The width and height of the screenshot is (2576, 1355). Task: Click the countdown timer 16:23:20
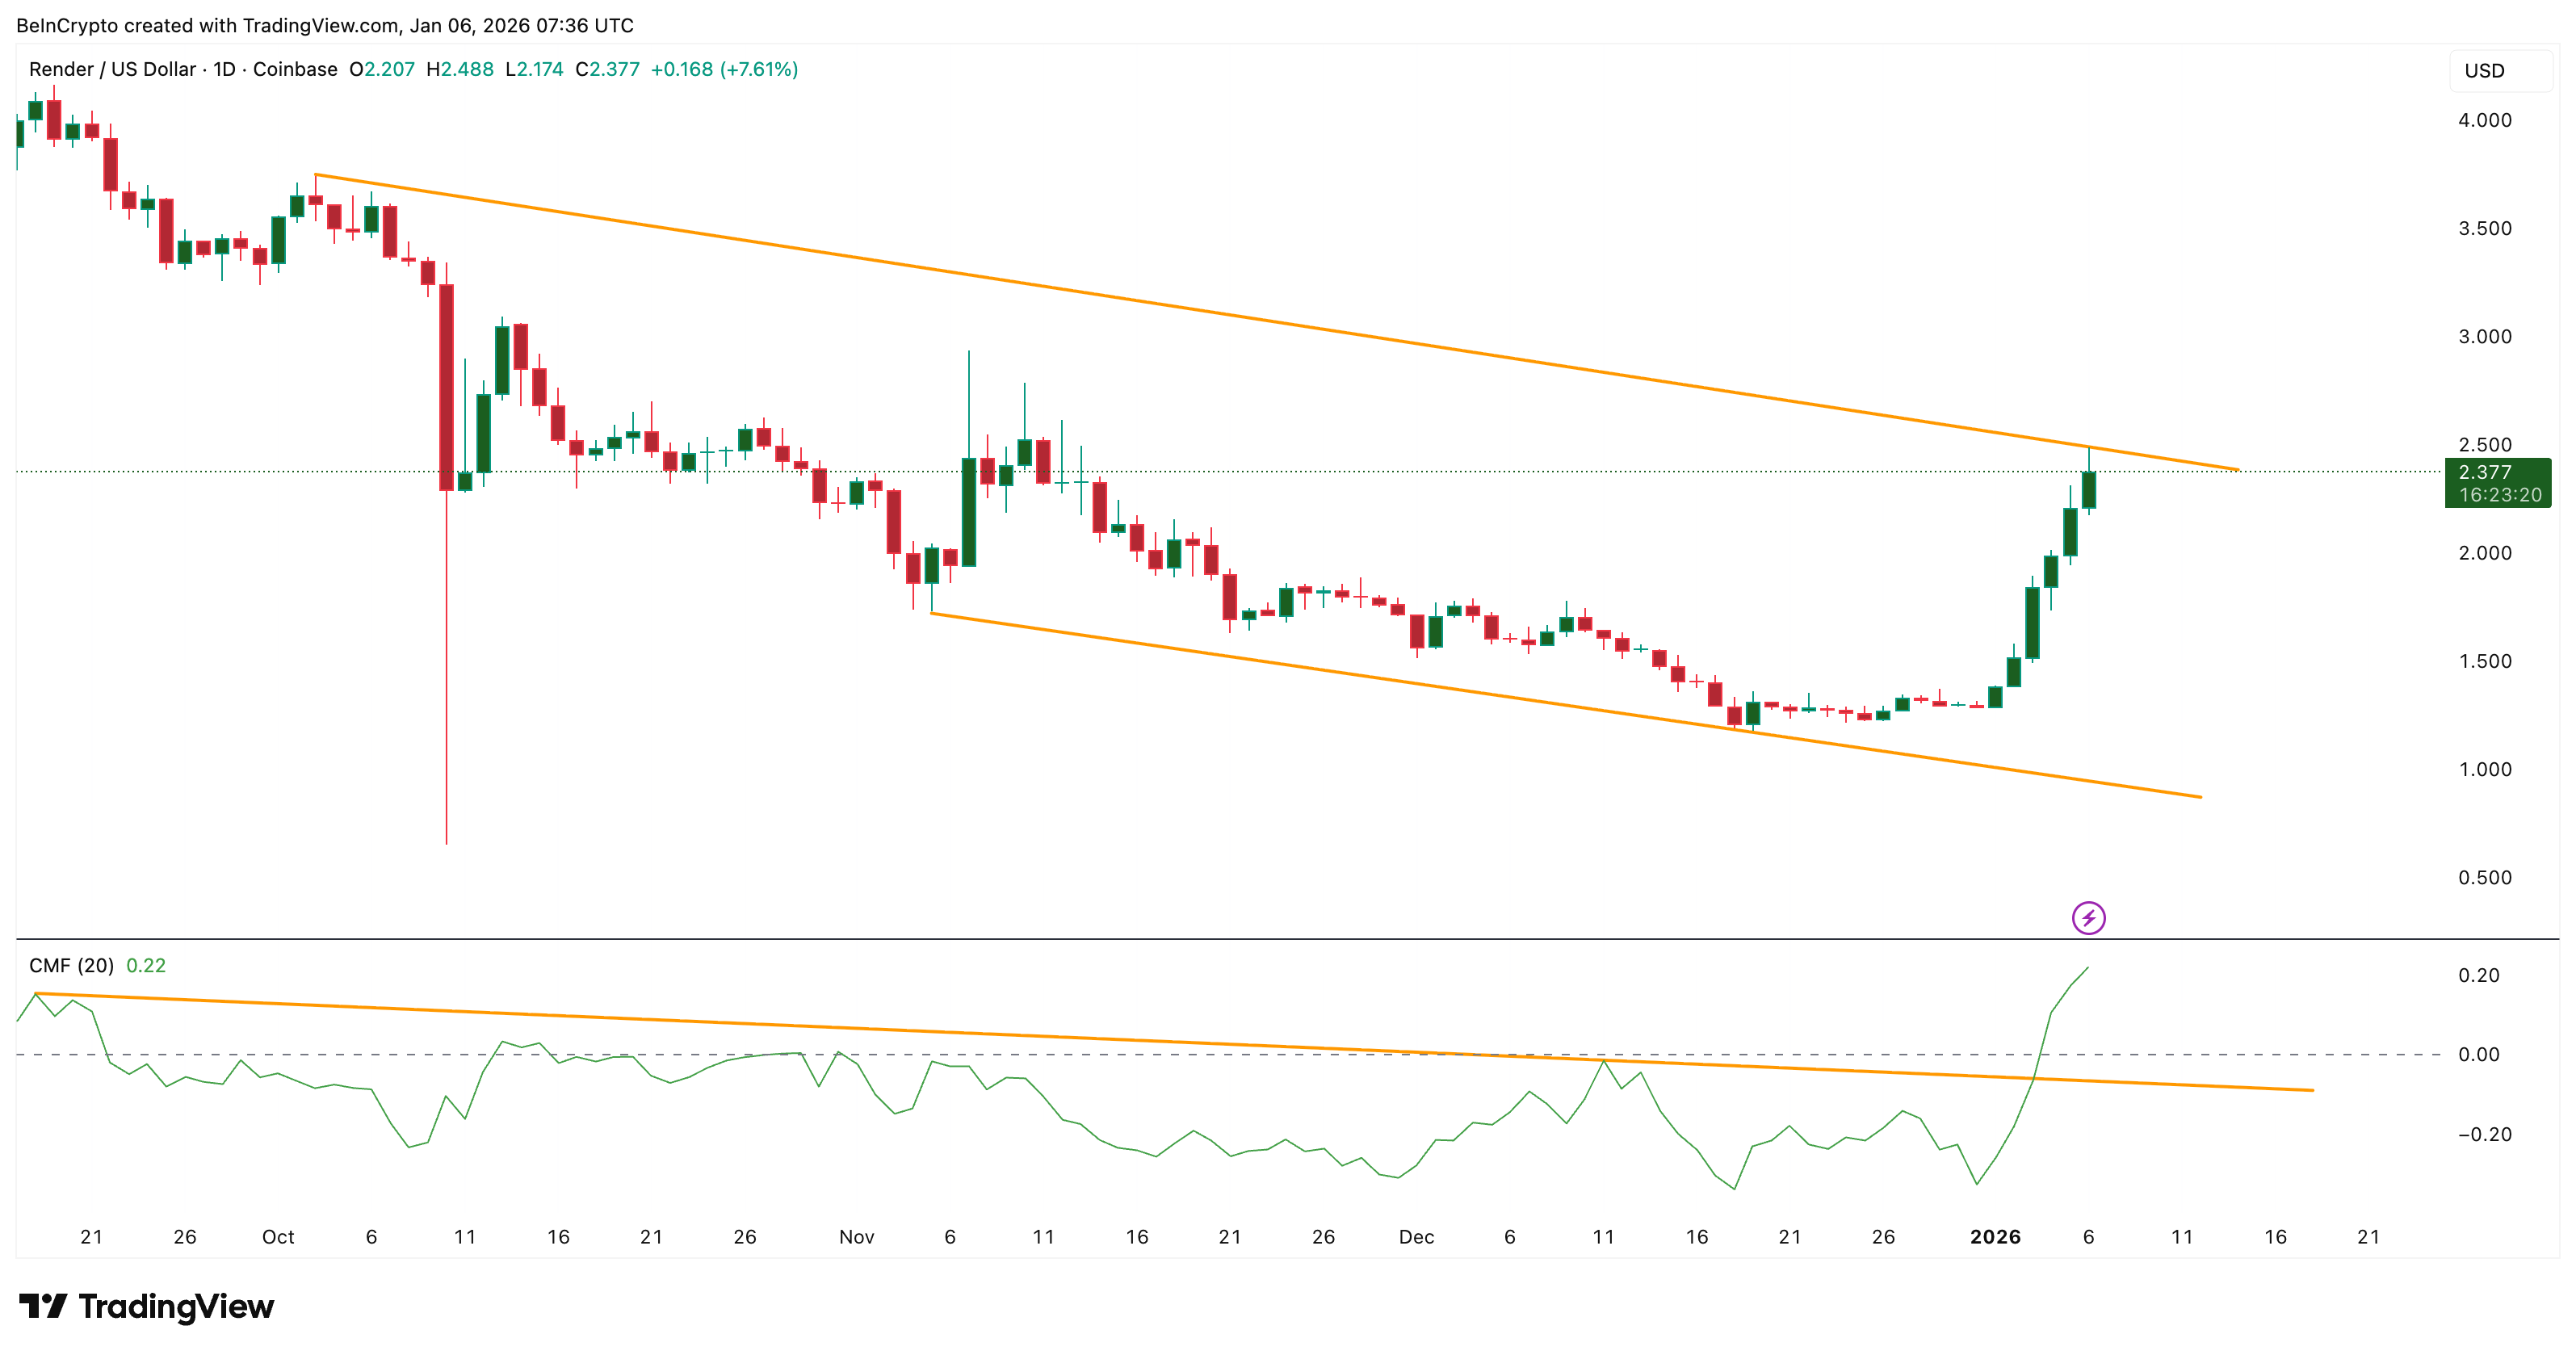point(2496,495)
